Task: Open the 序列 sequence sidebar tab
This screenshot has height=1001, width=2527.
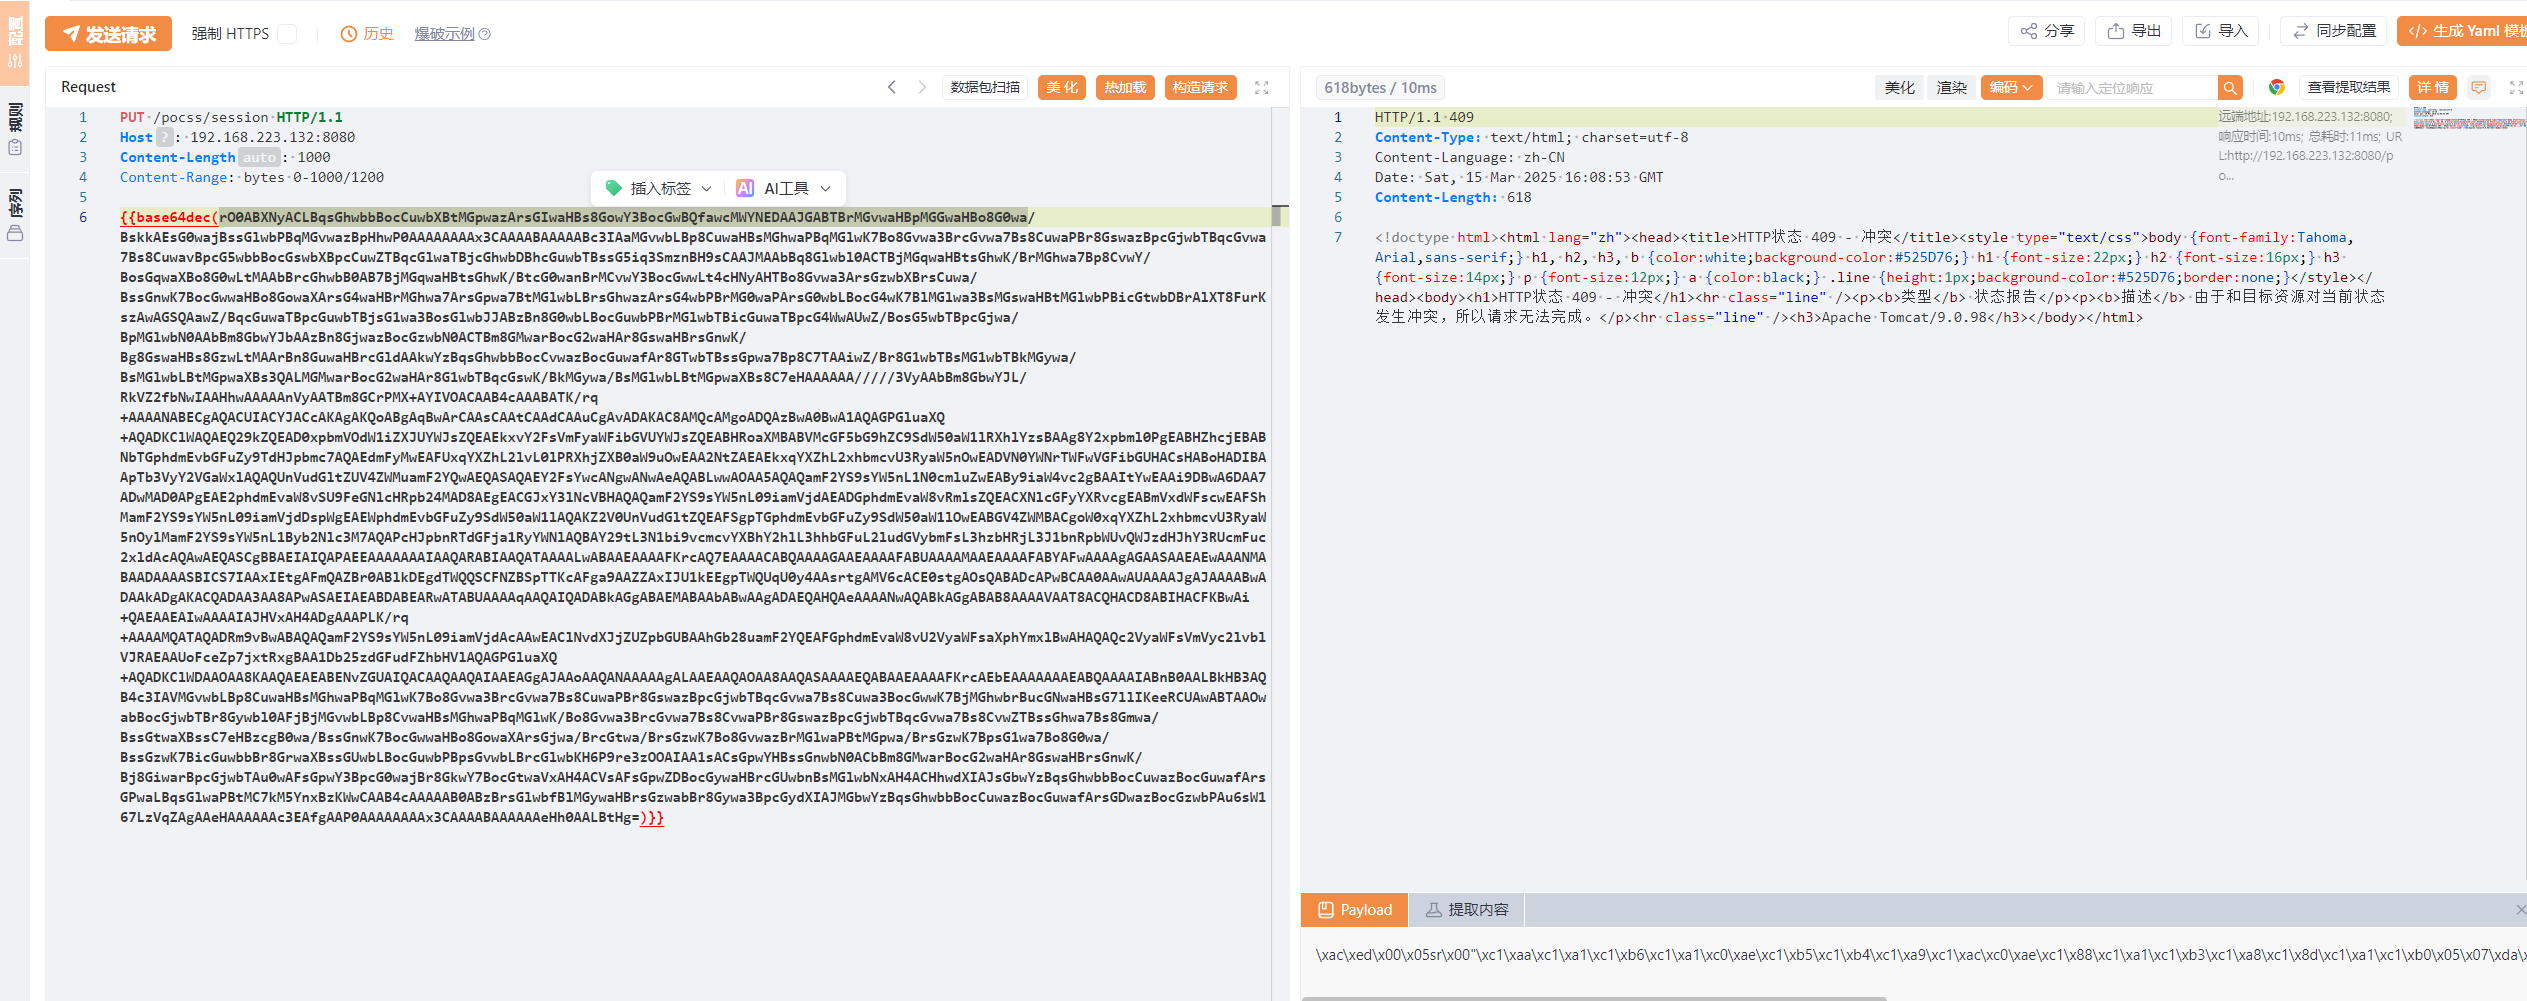Action: (15, 214)
